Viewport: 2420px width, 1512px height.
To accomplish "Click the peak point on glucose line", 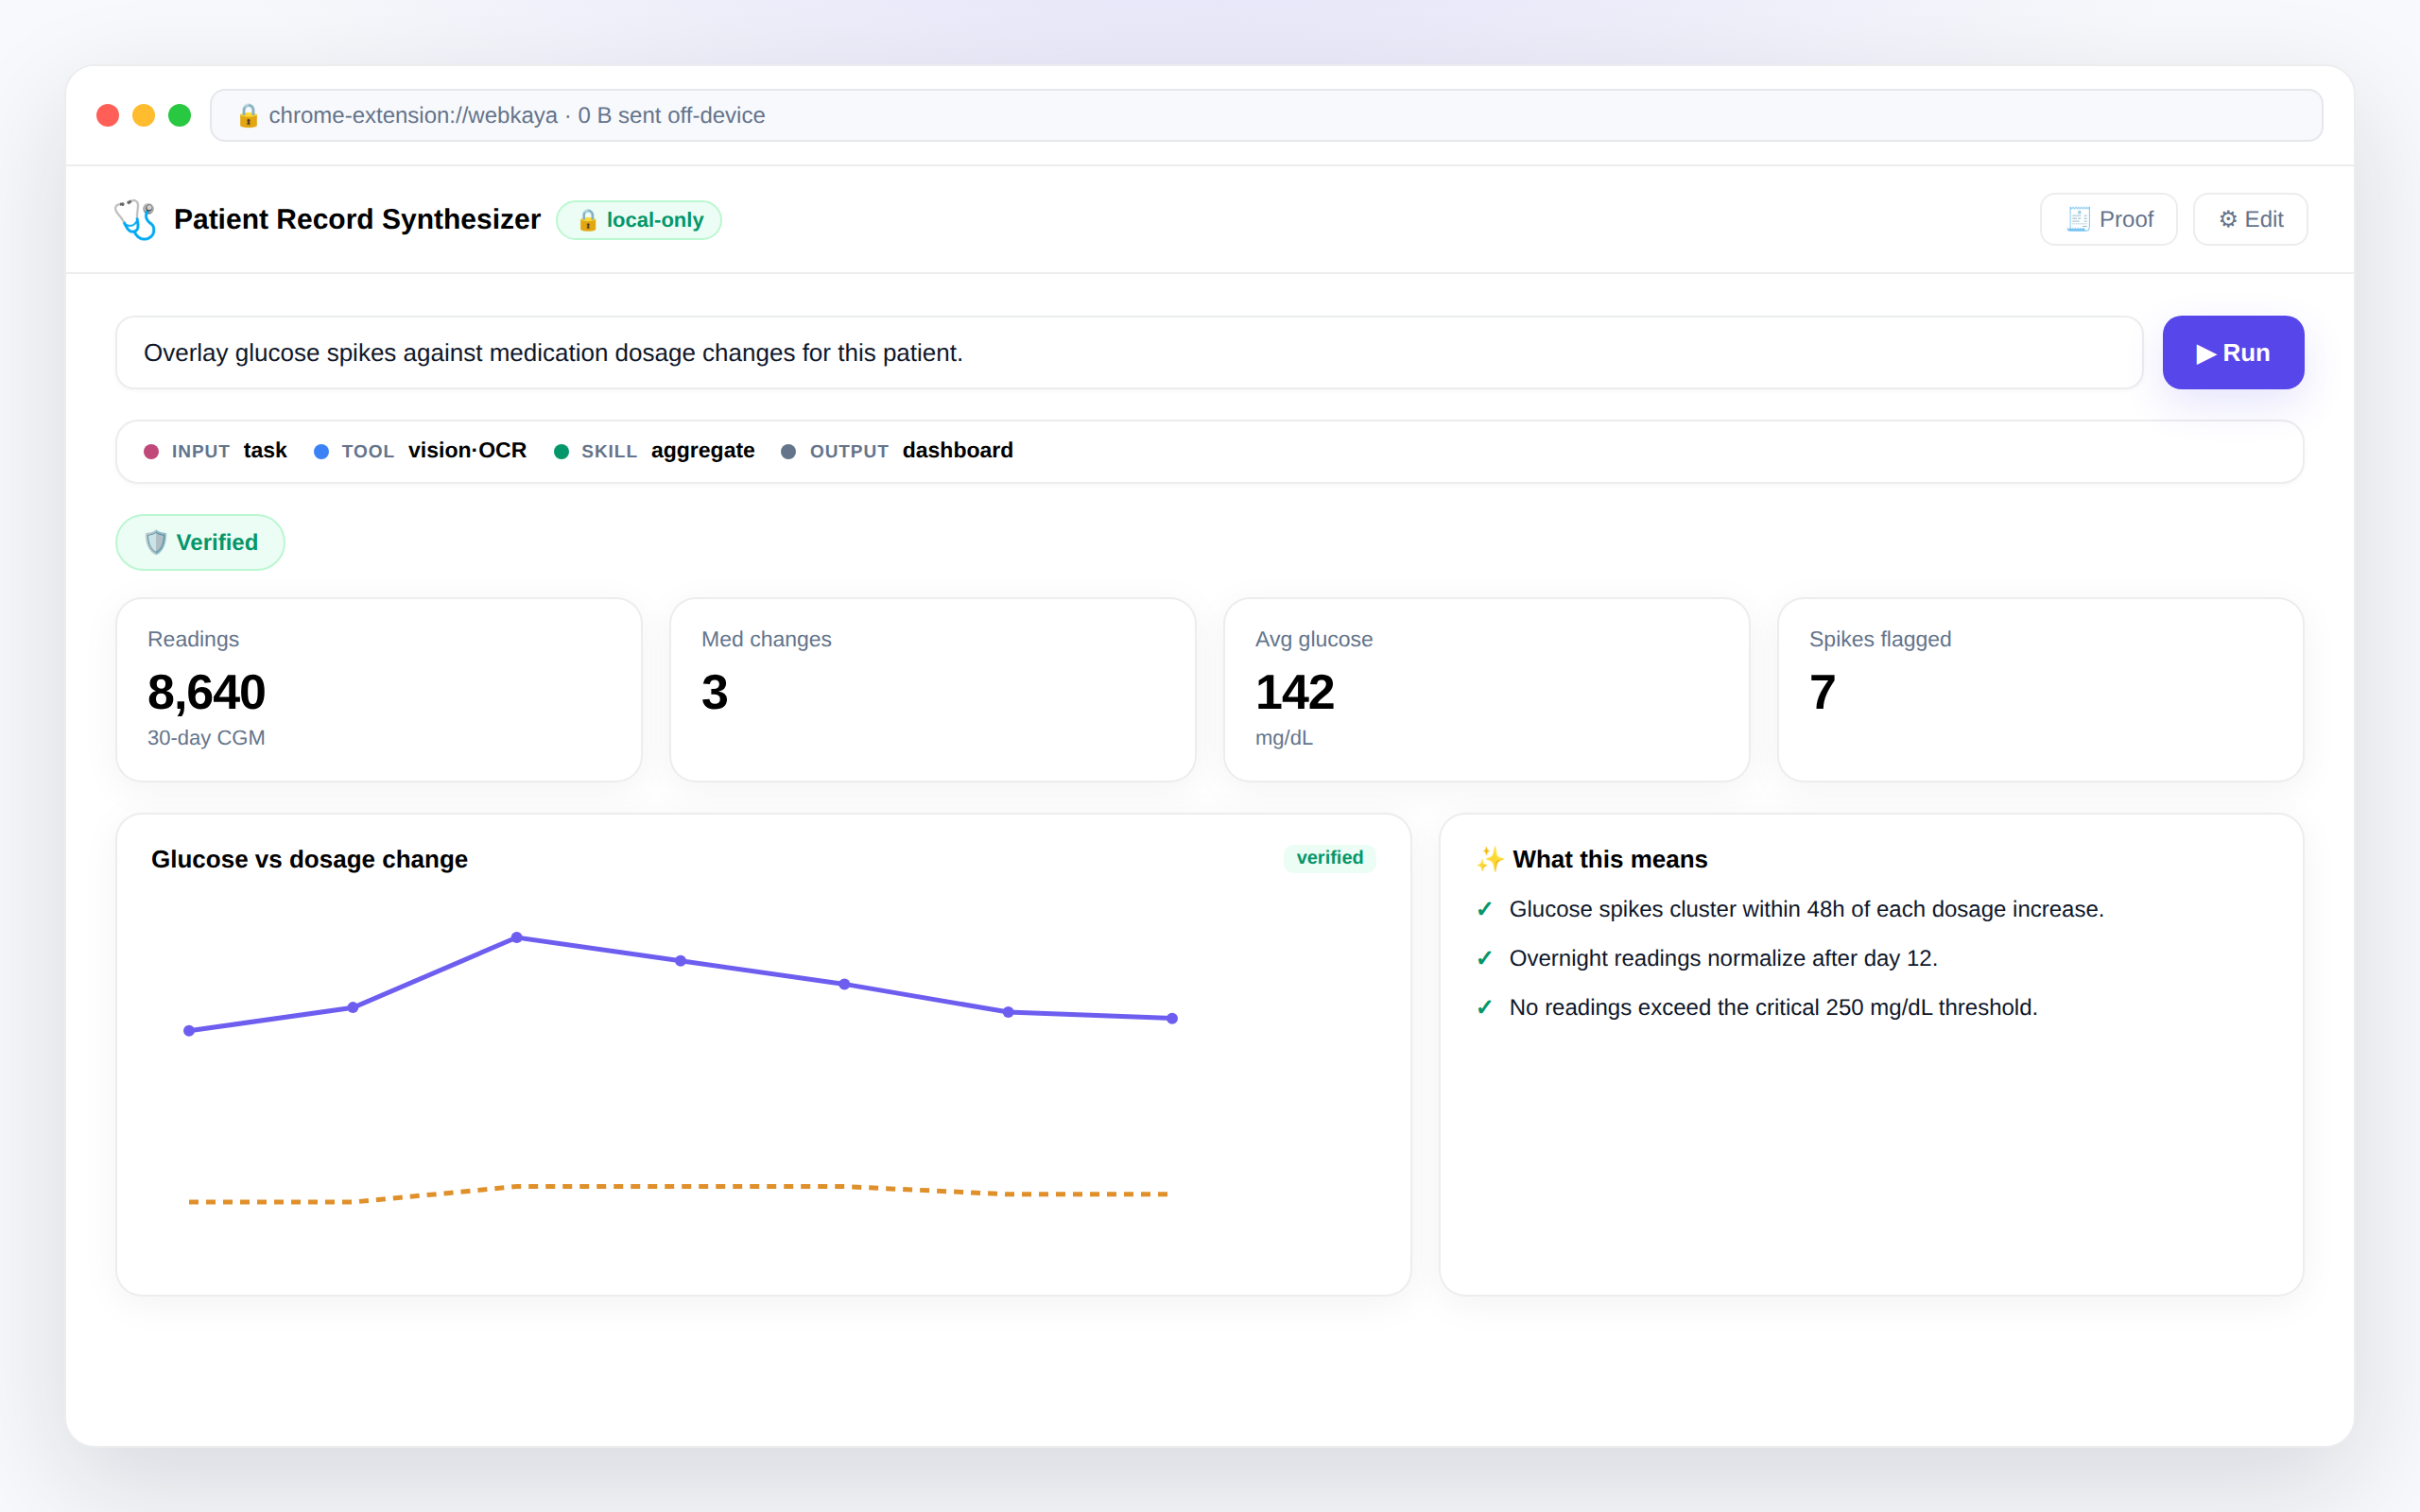I will pos(517,937).
